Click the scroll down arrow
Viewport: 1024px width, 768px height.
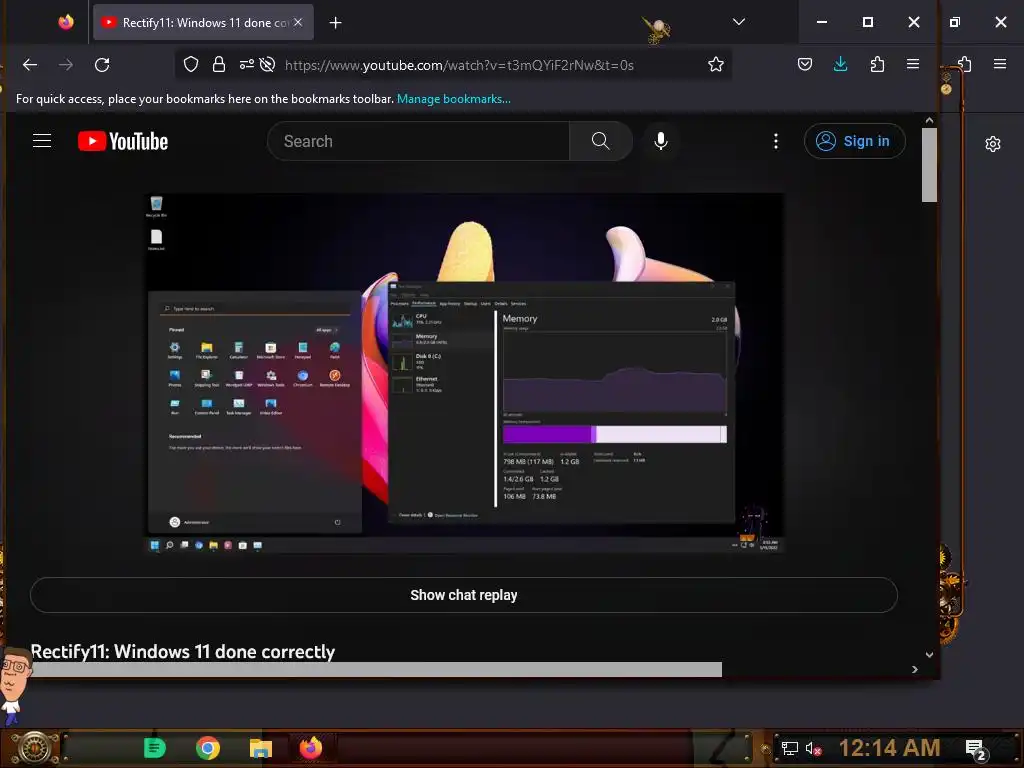(x=929, y=654)
